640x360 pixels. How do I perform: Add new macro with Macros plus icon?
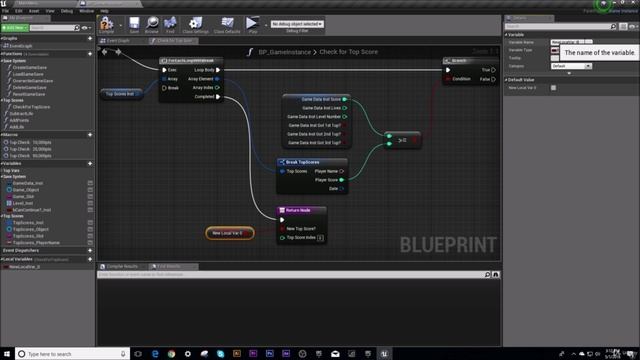[90, 135]
